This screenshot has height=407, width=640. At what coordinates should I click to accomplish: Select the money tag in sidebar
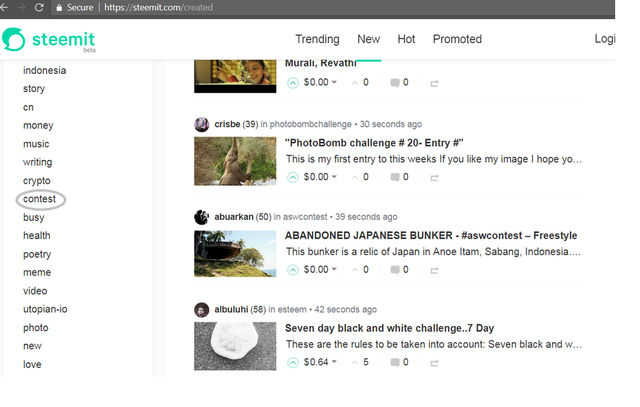[x=38, y=126]
